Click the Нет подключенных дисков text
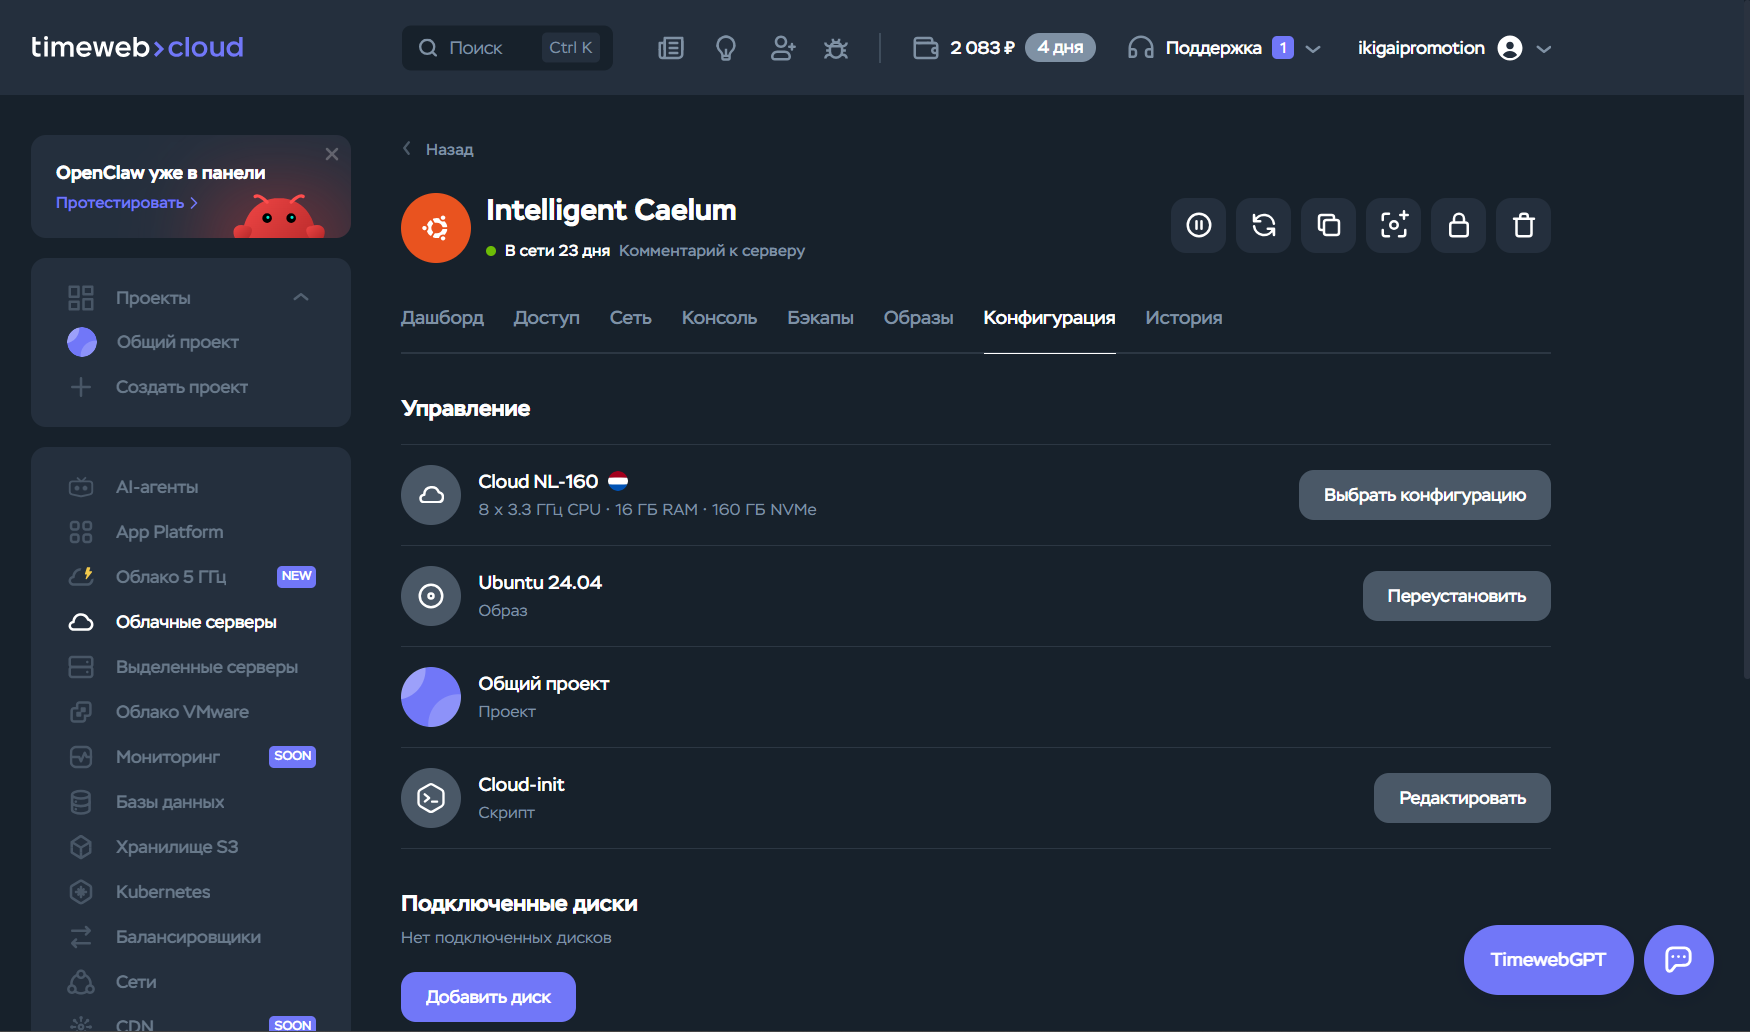1750x1032 pixels. coord(506,938)
